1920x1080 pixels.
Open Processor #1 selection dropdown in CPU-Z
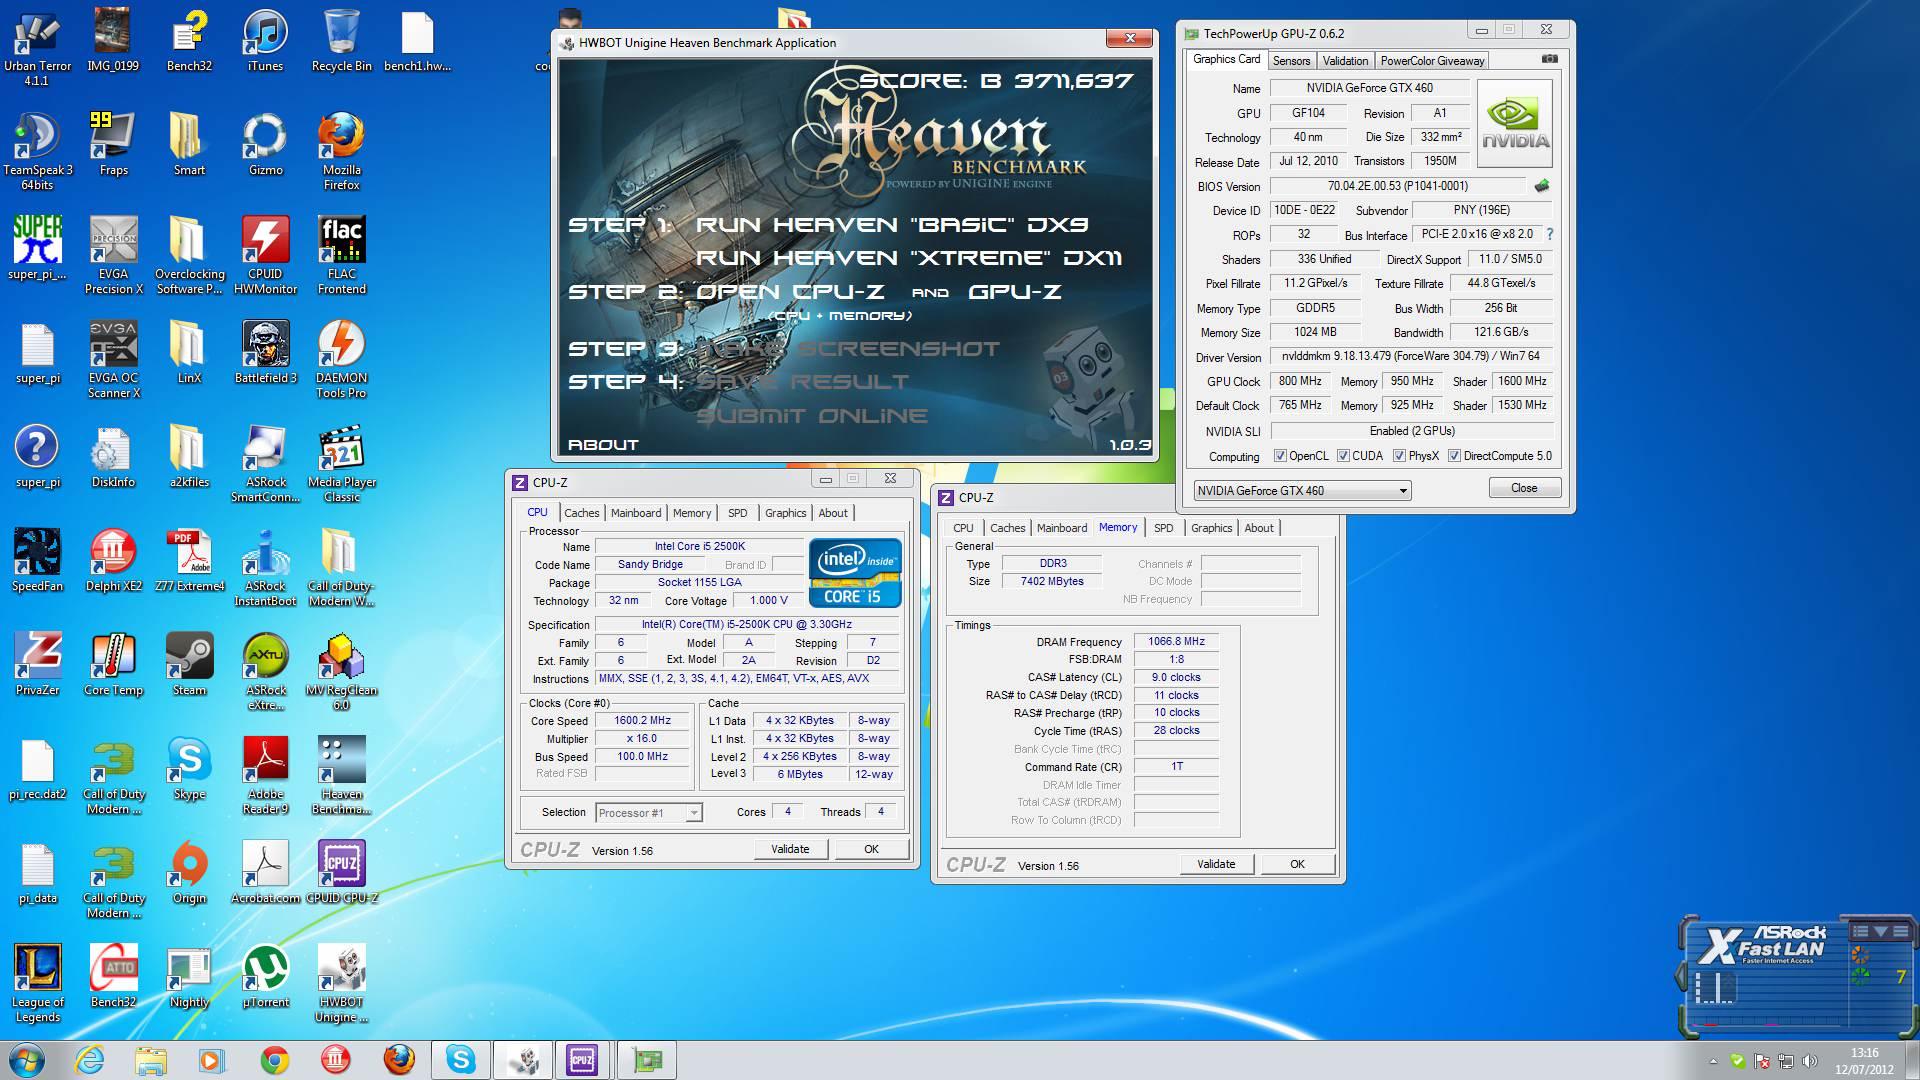(x=648, y=813)
